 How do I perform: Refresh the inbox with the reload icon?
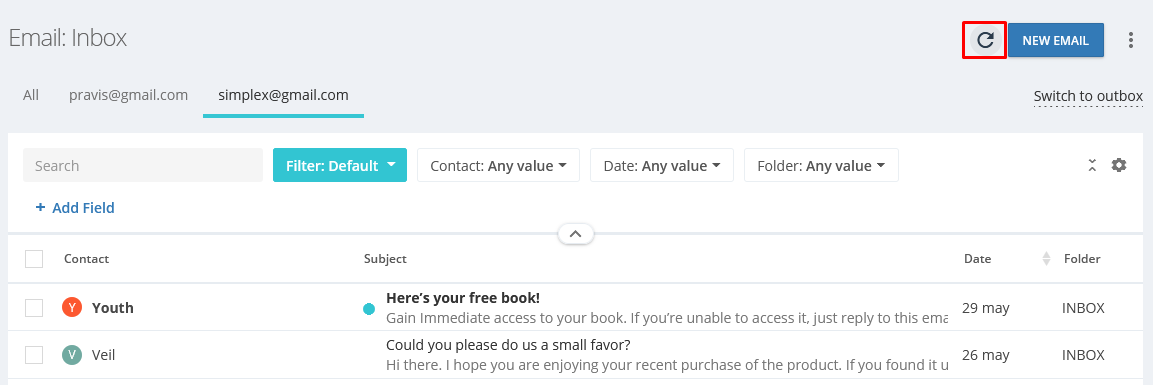tap(985, 40)
